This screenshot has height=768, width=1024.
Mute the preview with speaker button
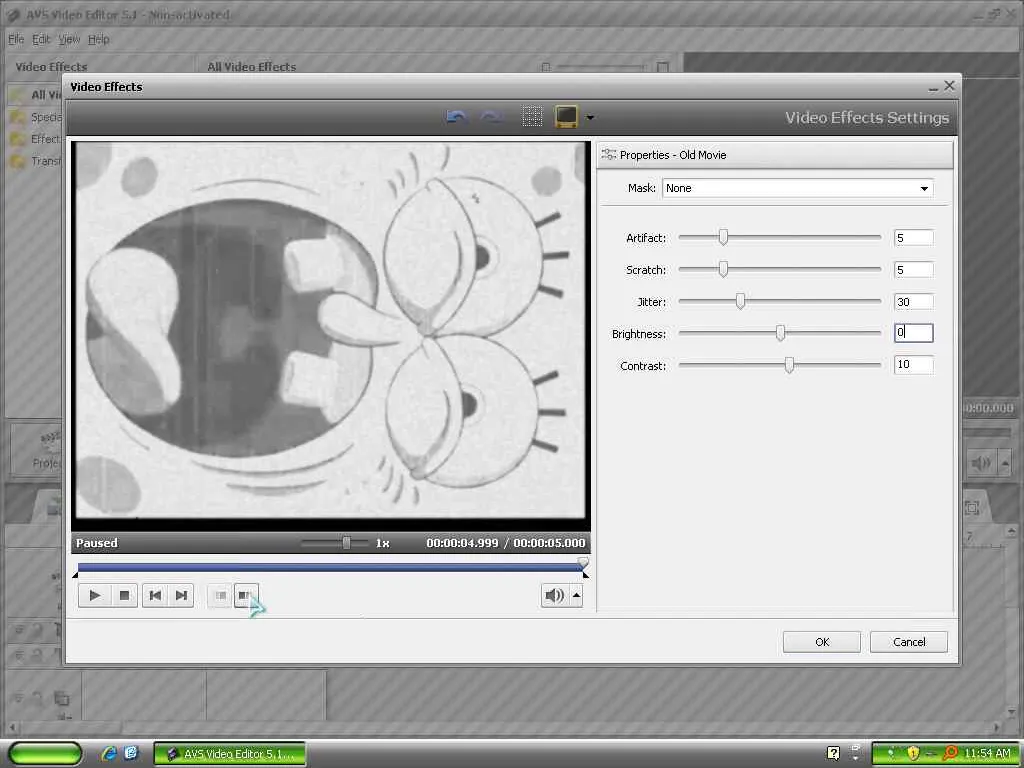554,596
